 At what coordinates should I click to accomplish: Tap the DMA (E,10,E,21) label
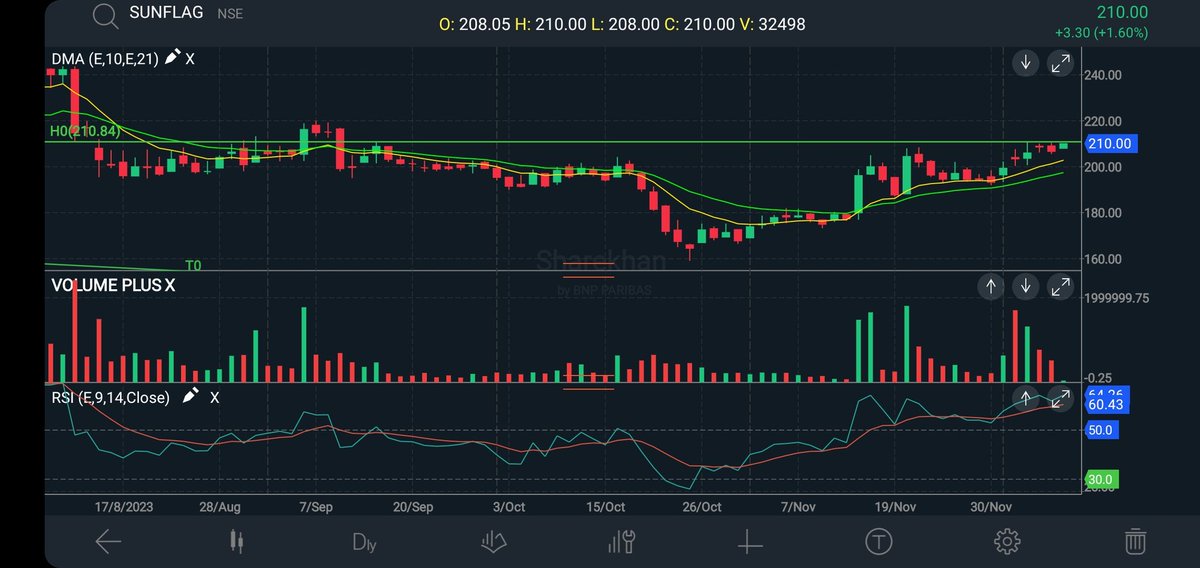pyautogui.click(x=105, y=59)
